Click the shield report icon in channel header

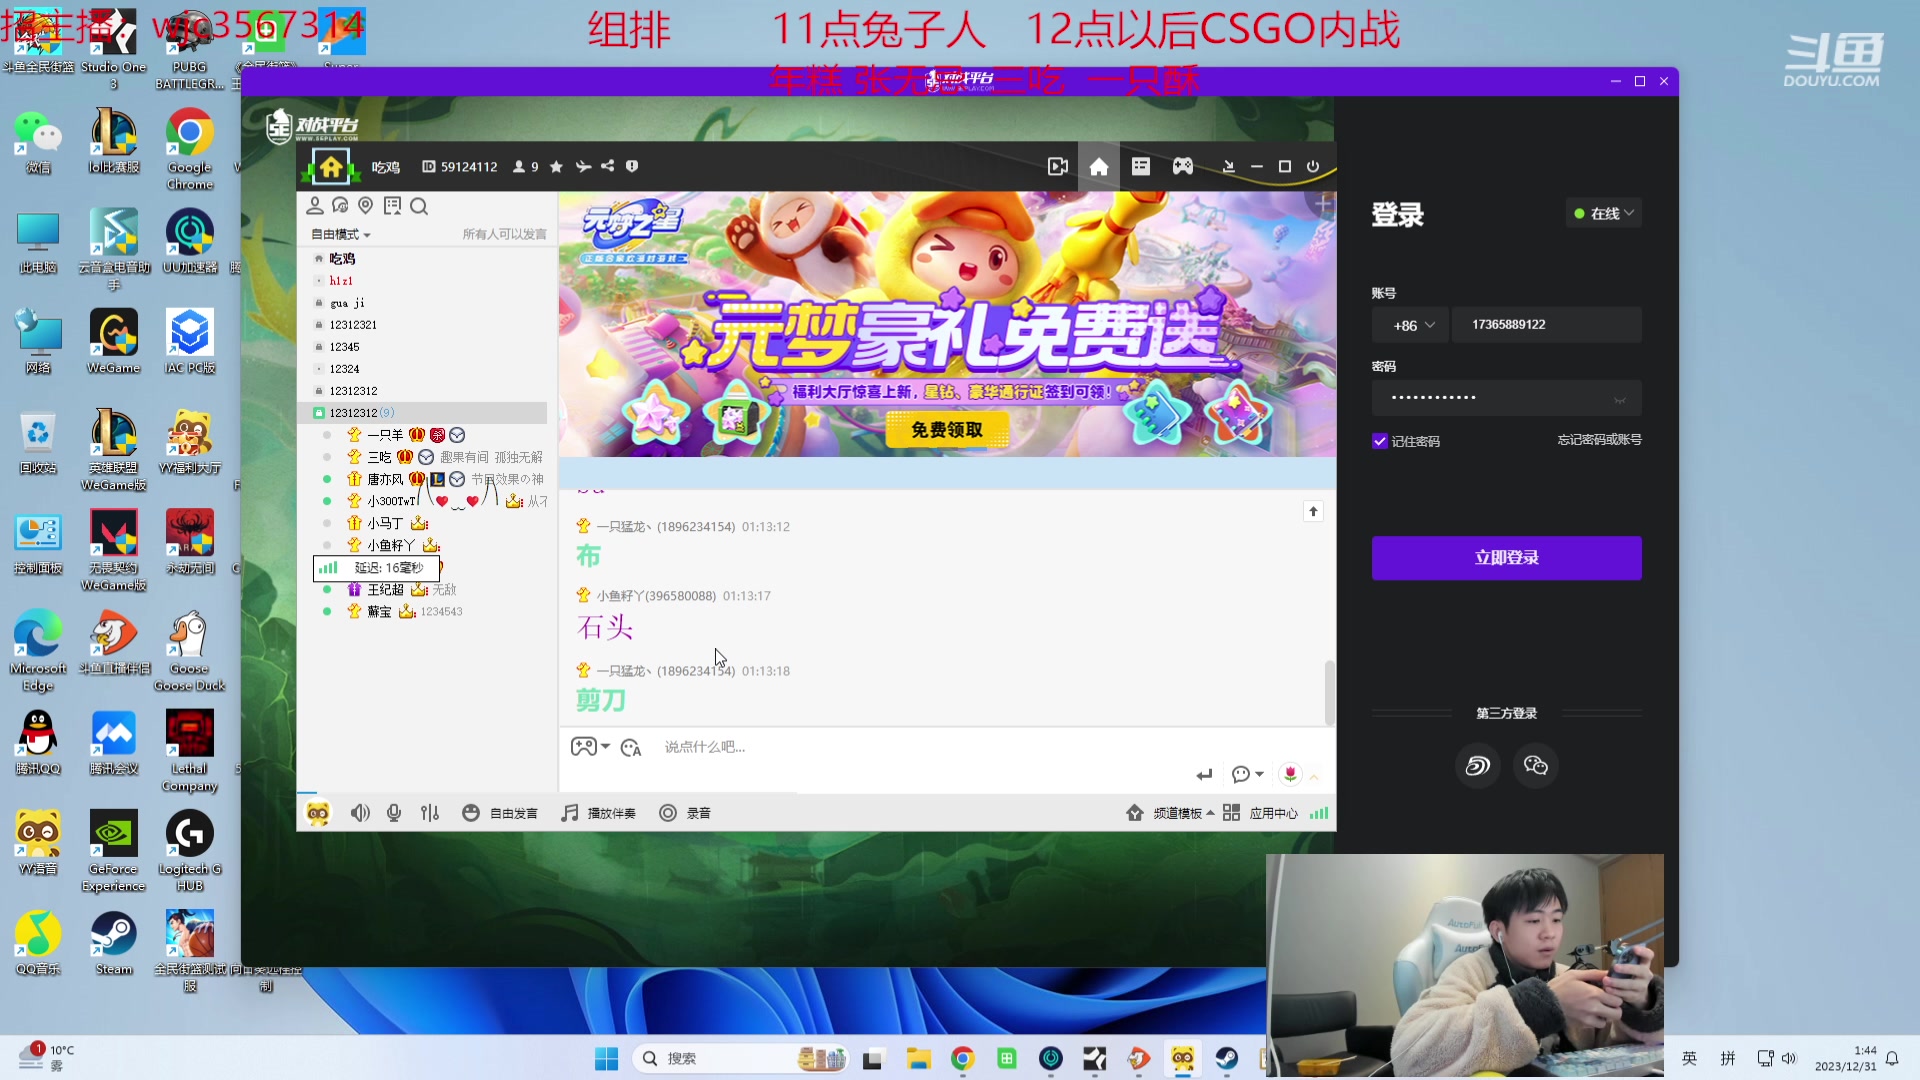[x=632, y=166]
